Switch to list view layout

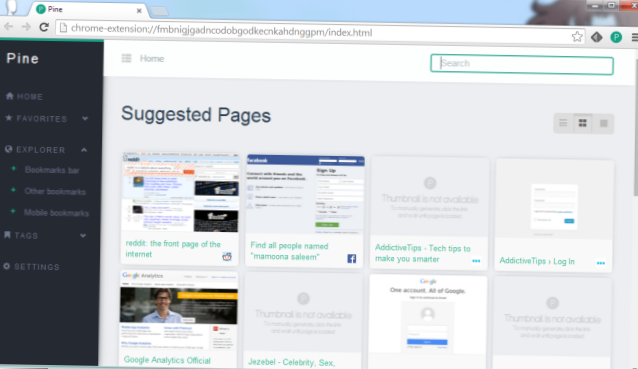(563, 123)
